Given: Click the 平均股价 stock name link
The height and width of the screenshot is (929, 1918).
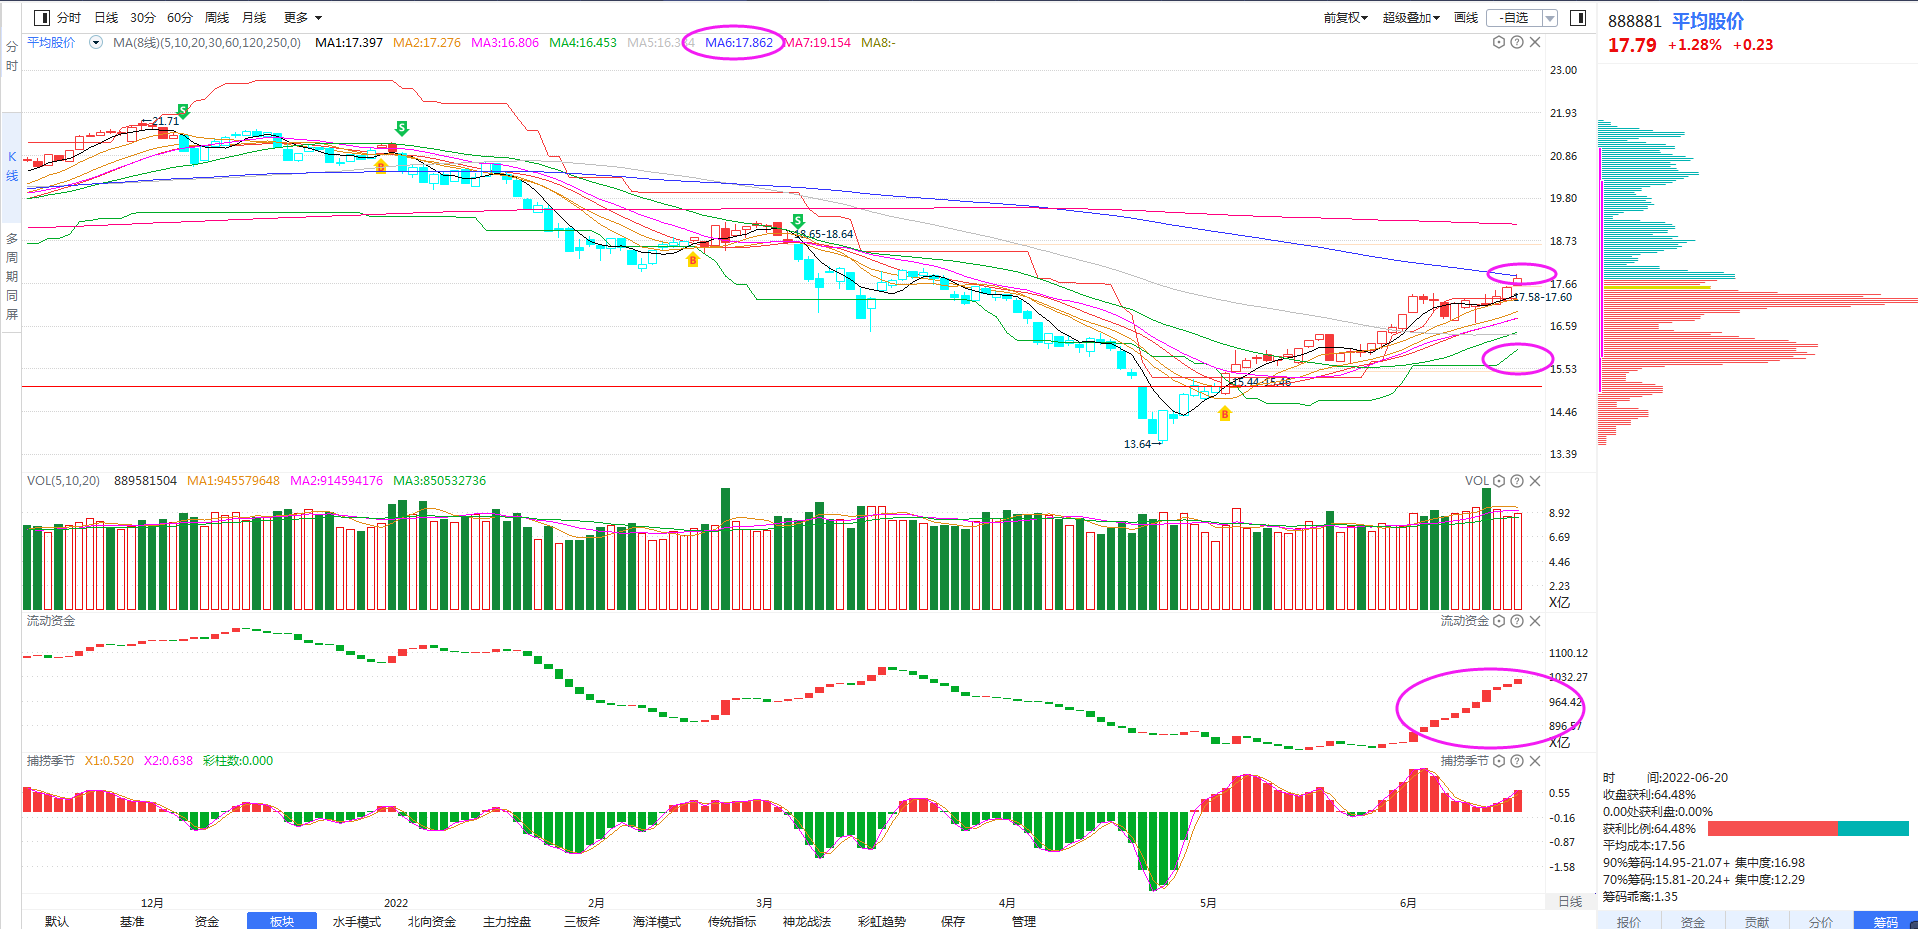Looking at the screenshot, I should point(1708,21).
